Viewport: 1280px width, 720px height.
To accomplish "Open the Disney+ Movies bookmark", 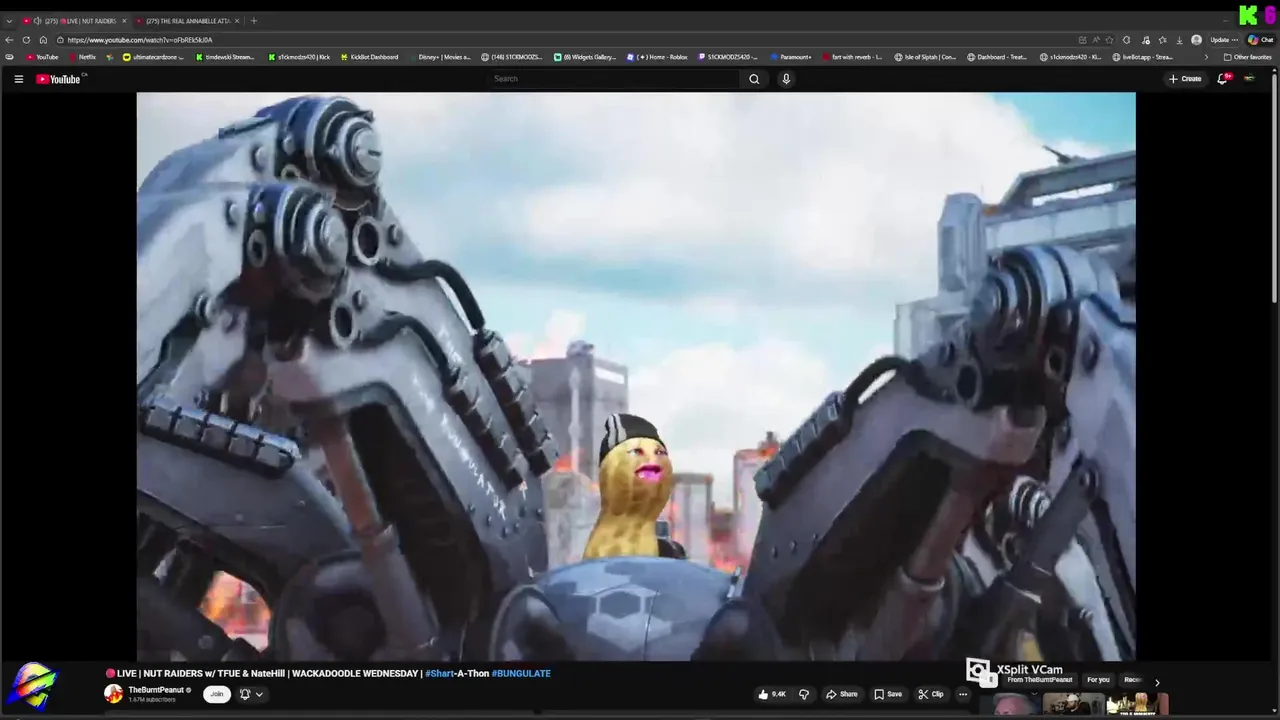I will [441, 57].
